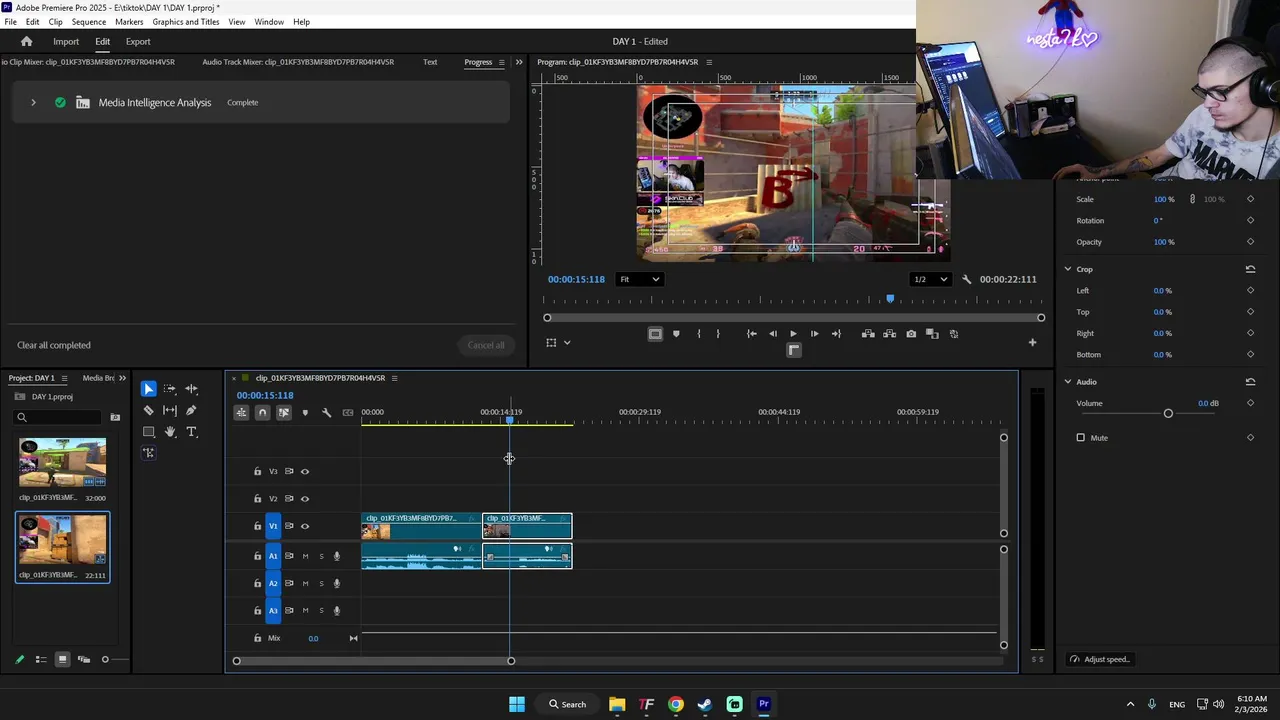Open the 1/2 playback resolution dropdown

click(x=930, y=279)
